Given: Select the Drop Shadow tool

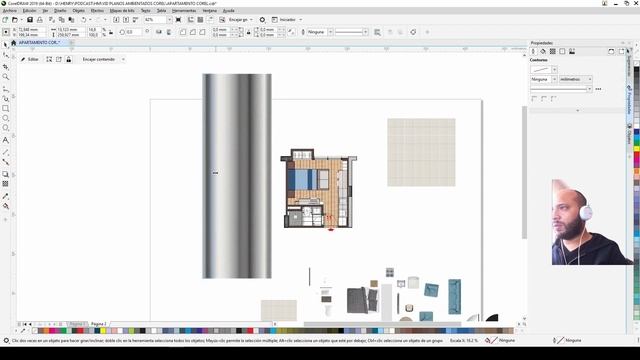Looking at the screenshot, I should 5,174.
